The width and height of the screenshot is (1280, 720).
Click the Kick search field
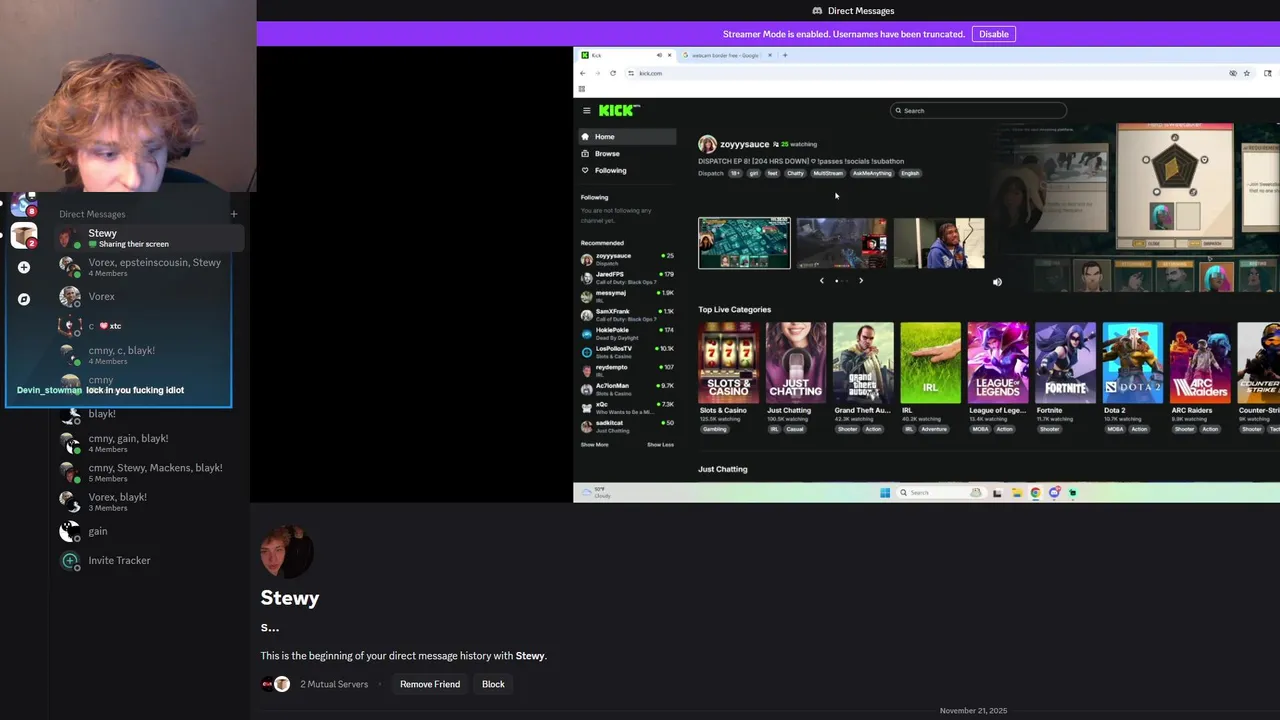(x=978, y=110)
